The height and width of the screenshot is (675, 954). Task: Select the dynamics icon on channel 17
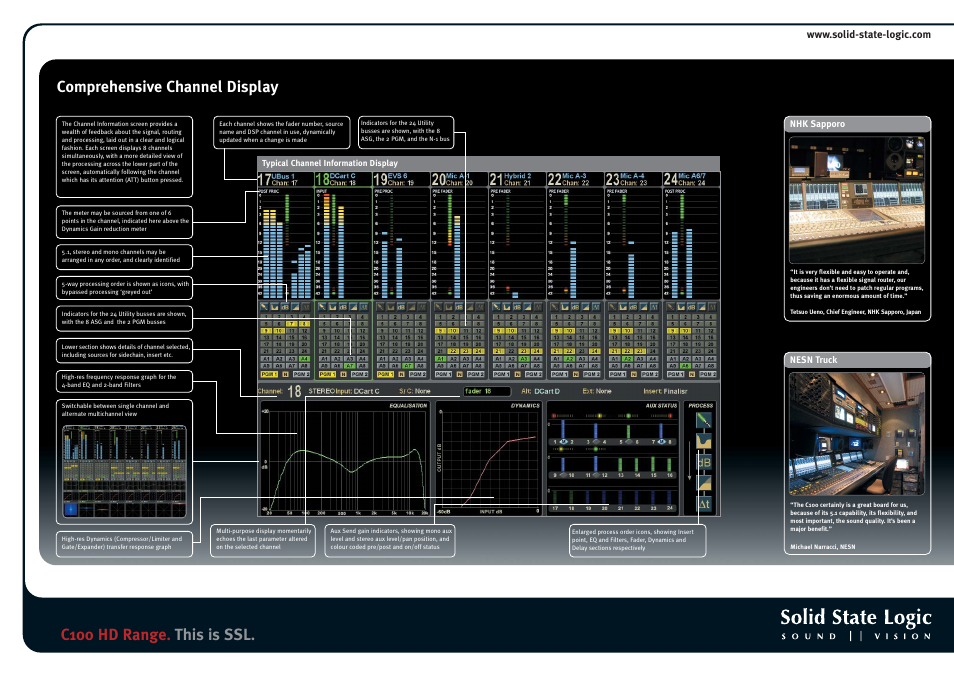tap(295, 307)
